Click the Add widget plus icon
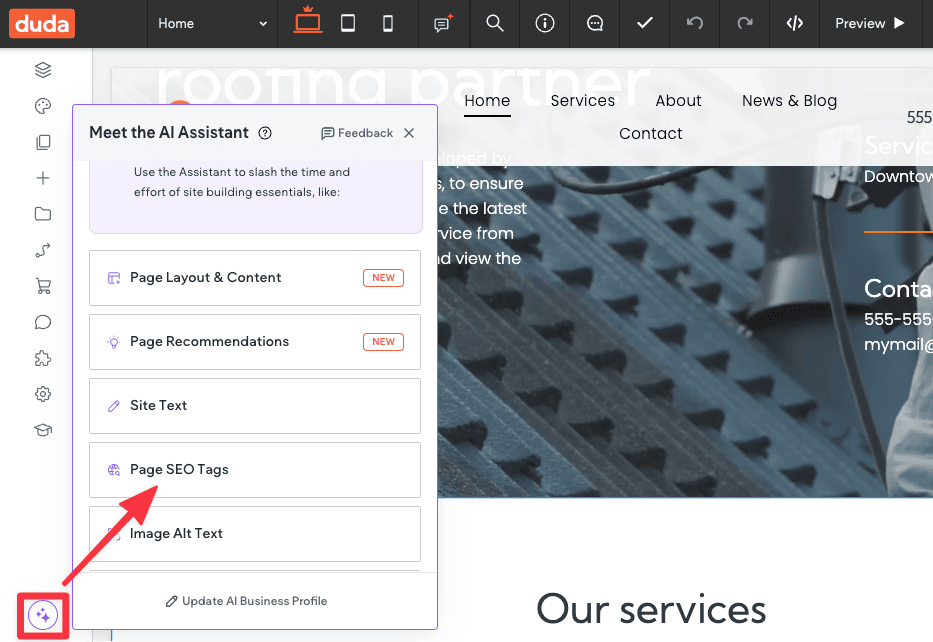 (x=42, y=178)
